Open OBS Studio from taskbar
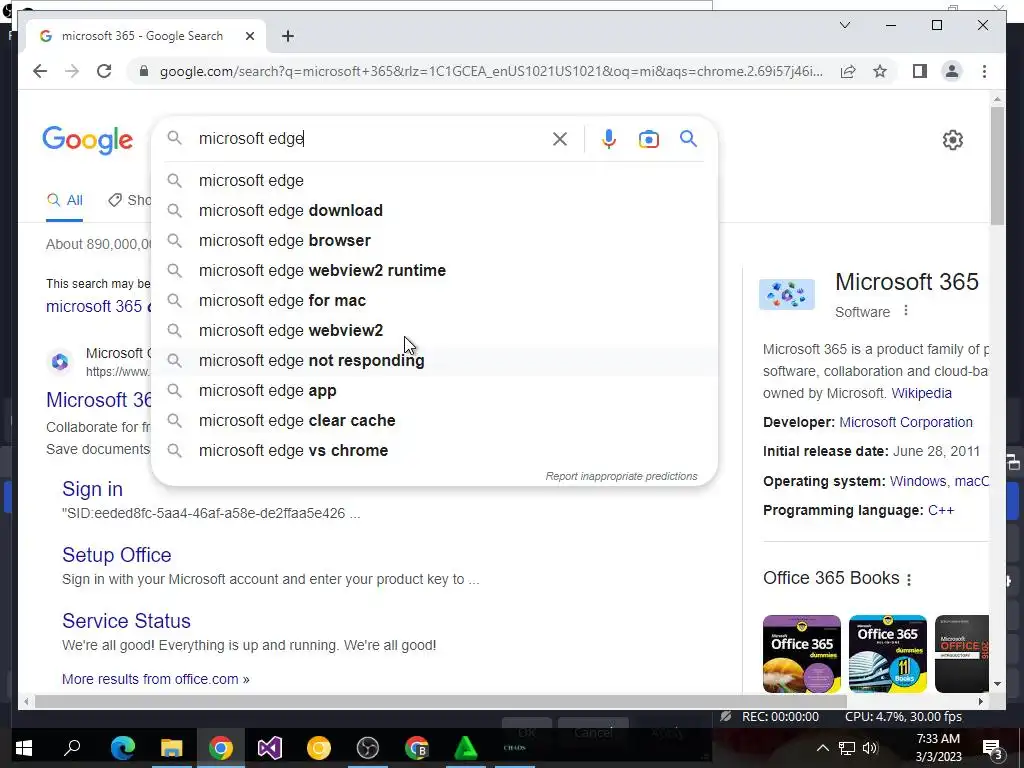Image resolution: width=1024 pixels, height=768 pixels. click(x=368, y=748)
